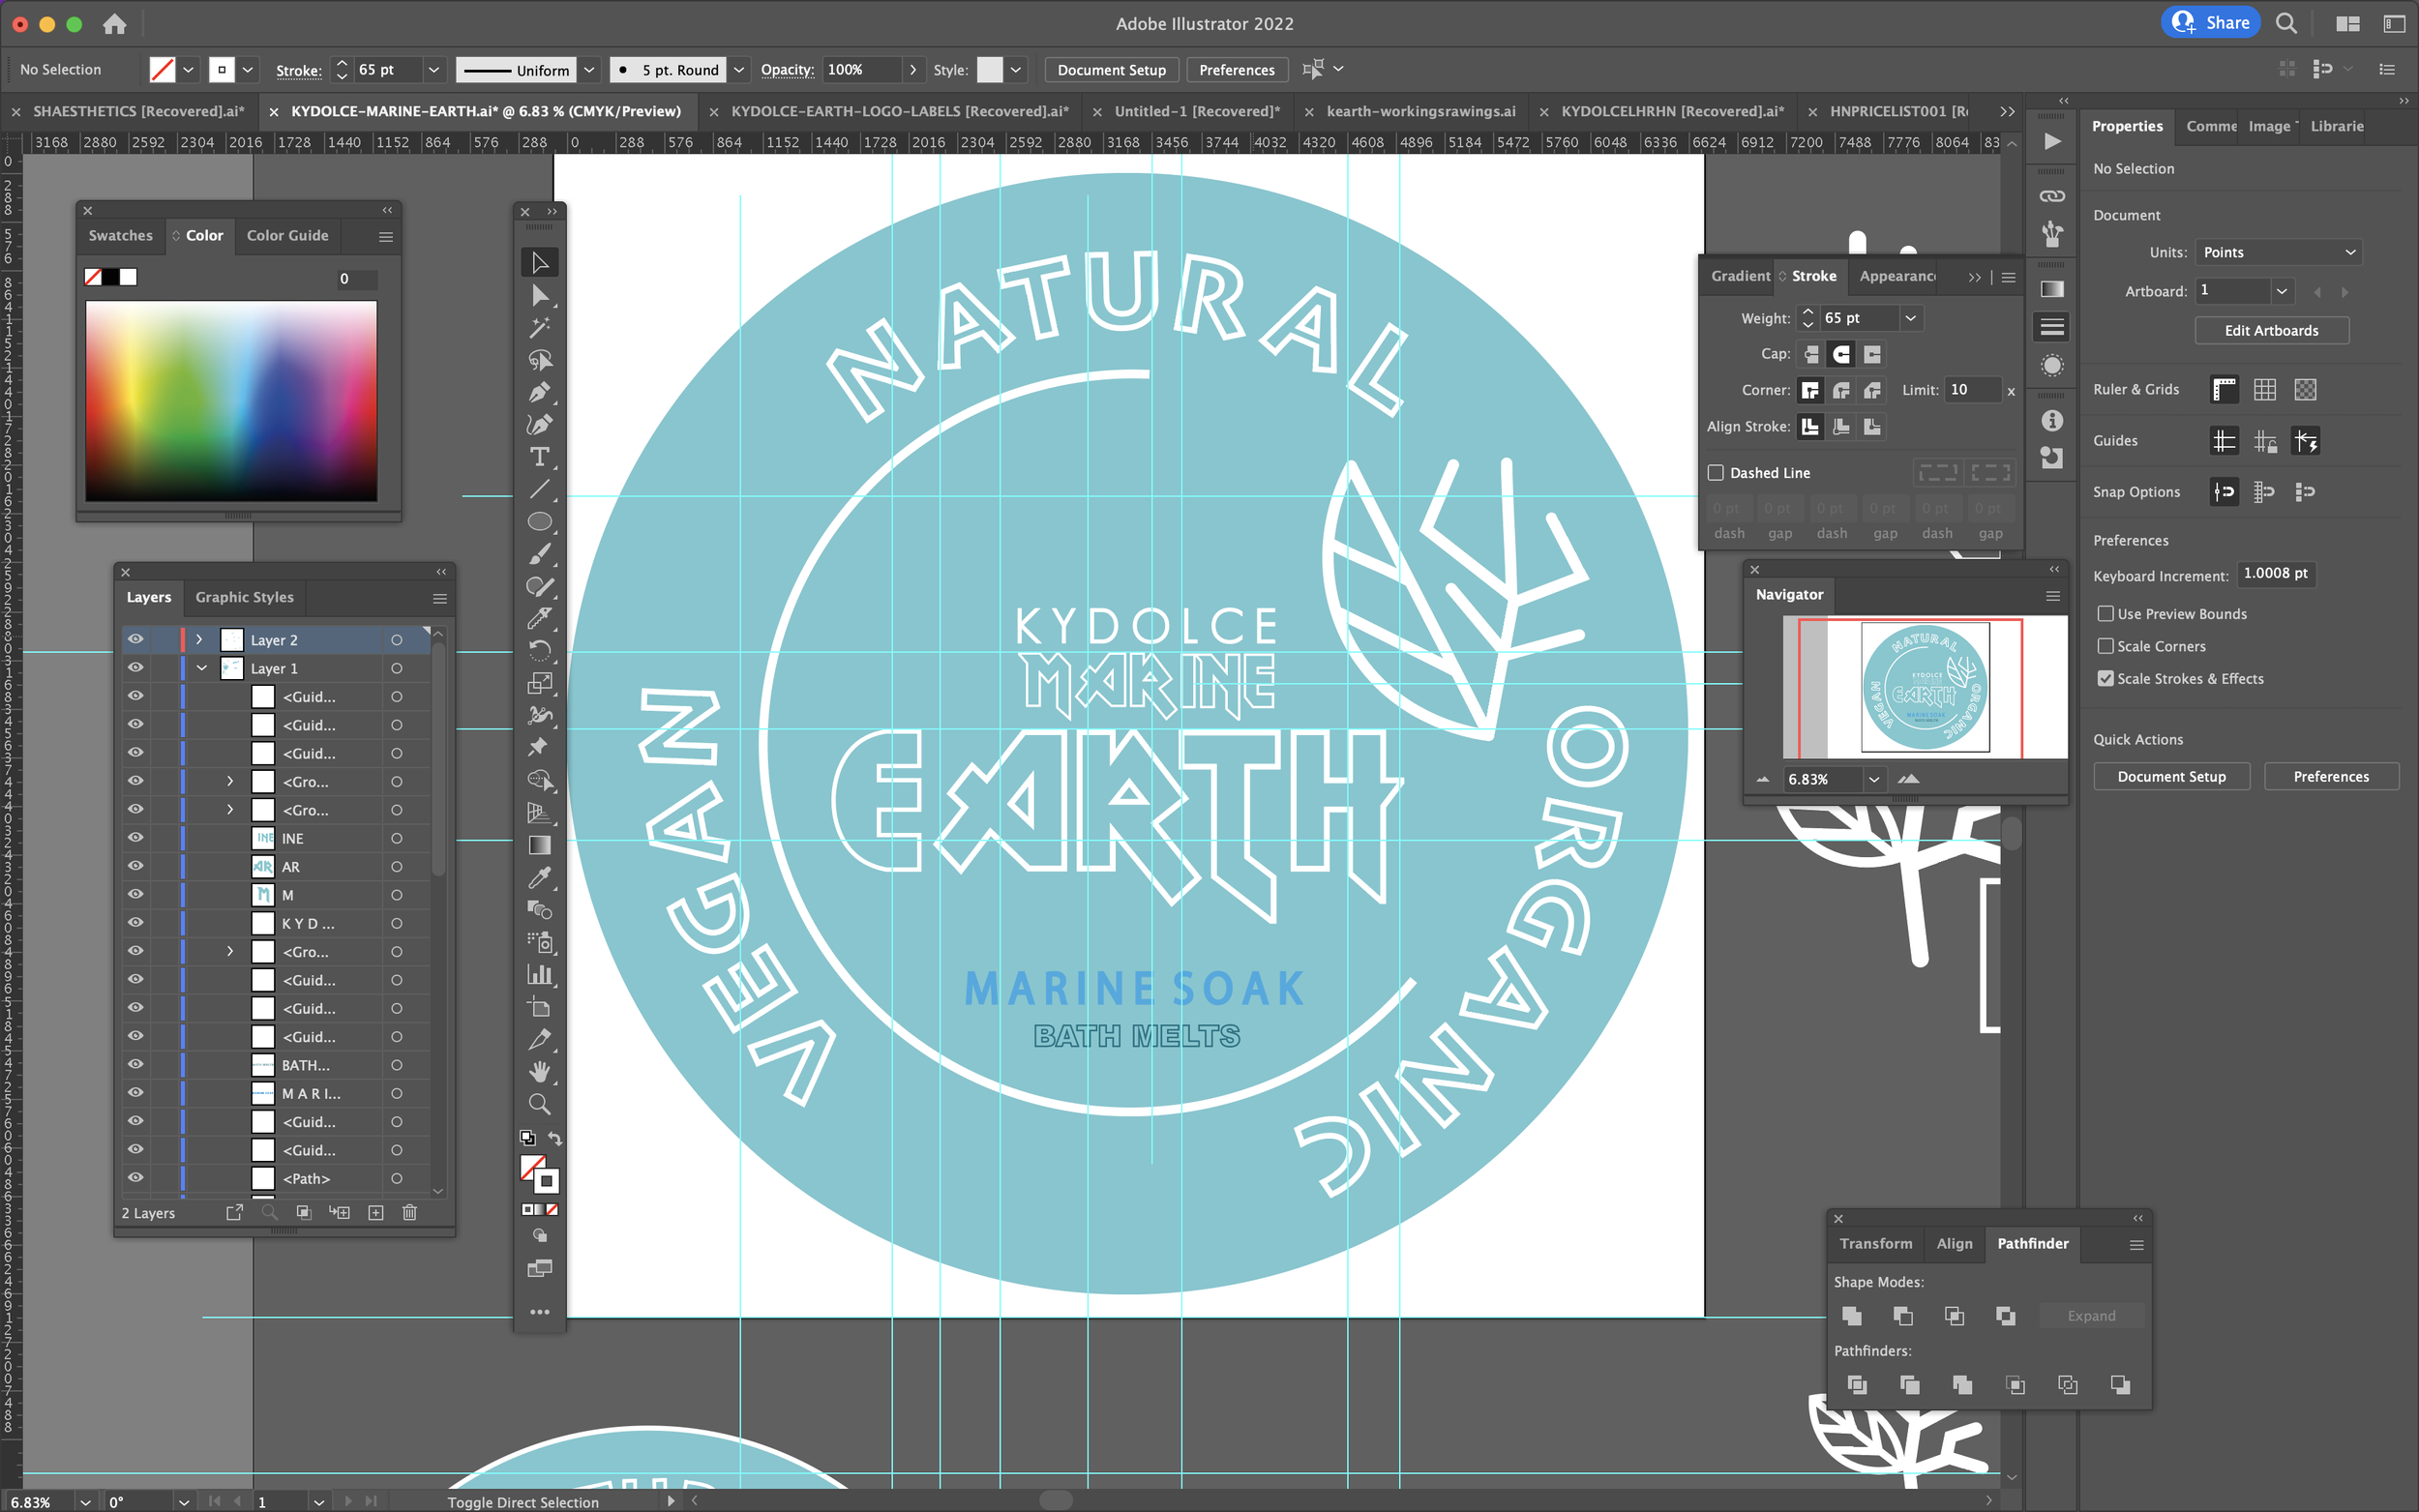This screenshot has height=1512, width=2419.
Task: Click the Share button
Action: [x=2211, y=23]
